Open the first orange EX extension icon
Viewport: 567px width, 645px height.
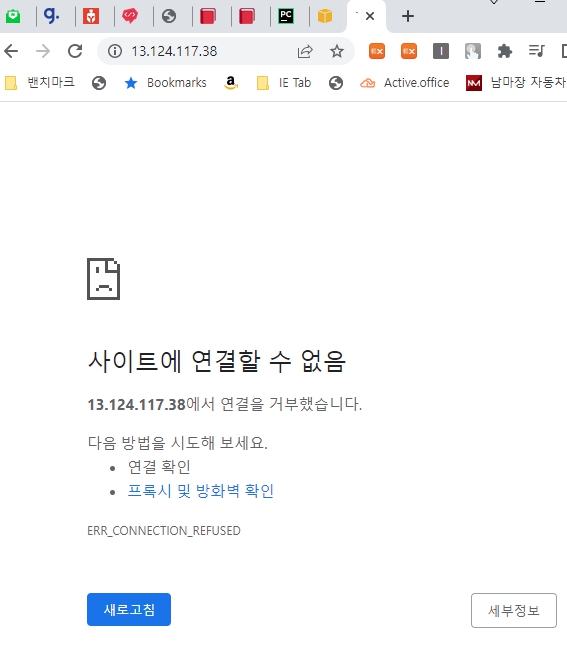coord(376,51)
